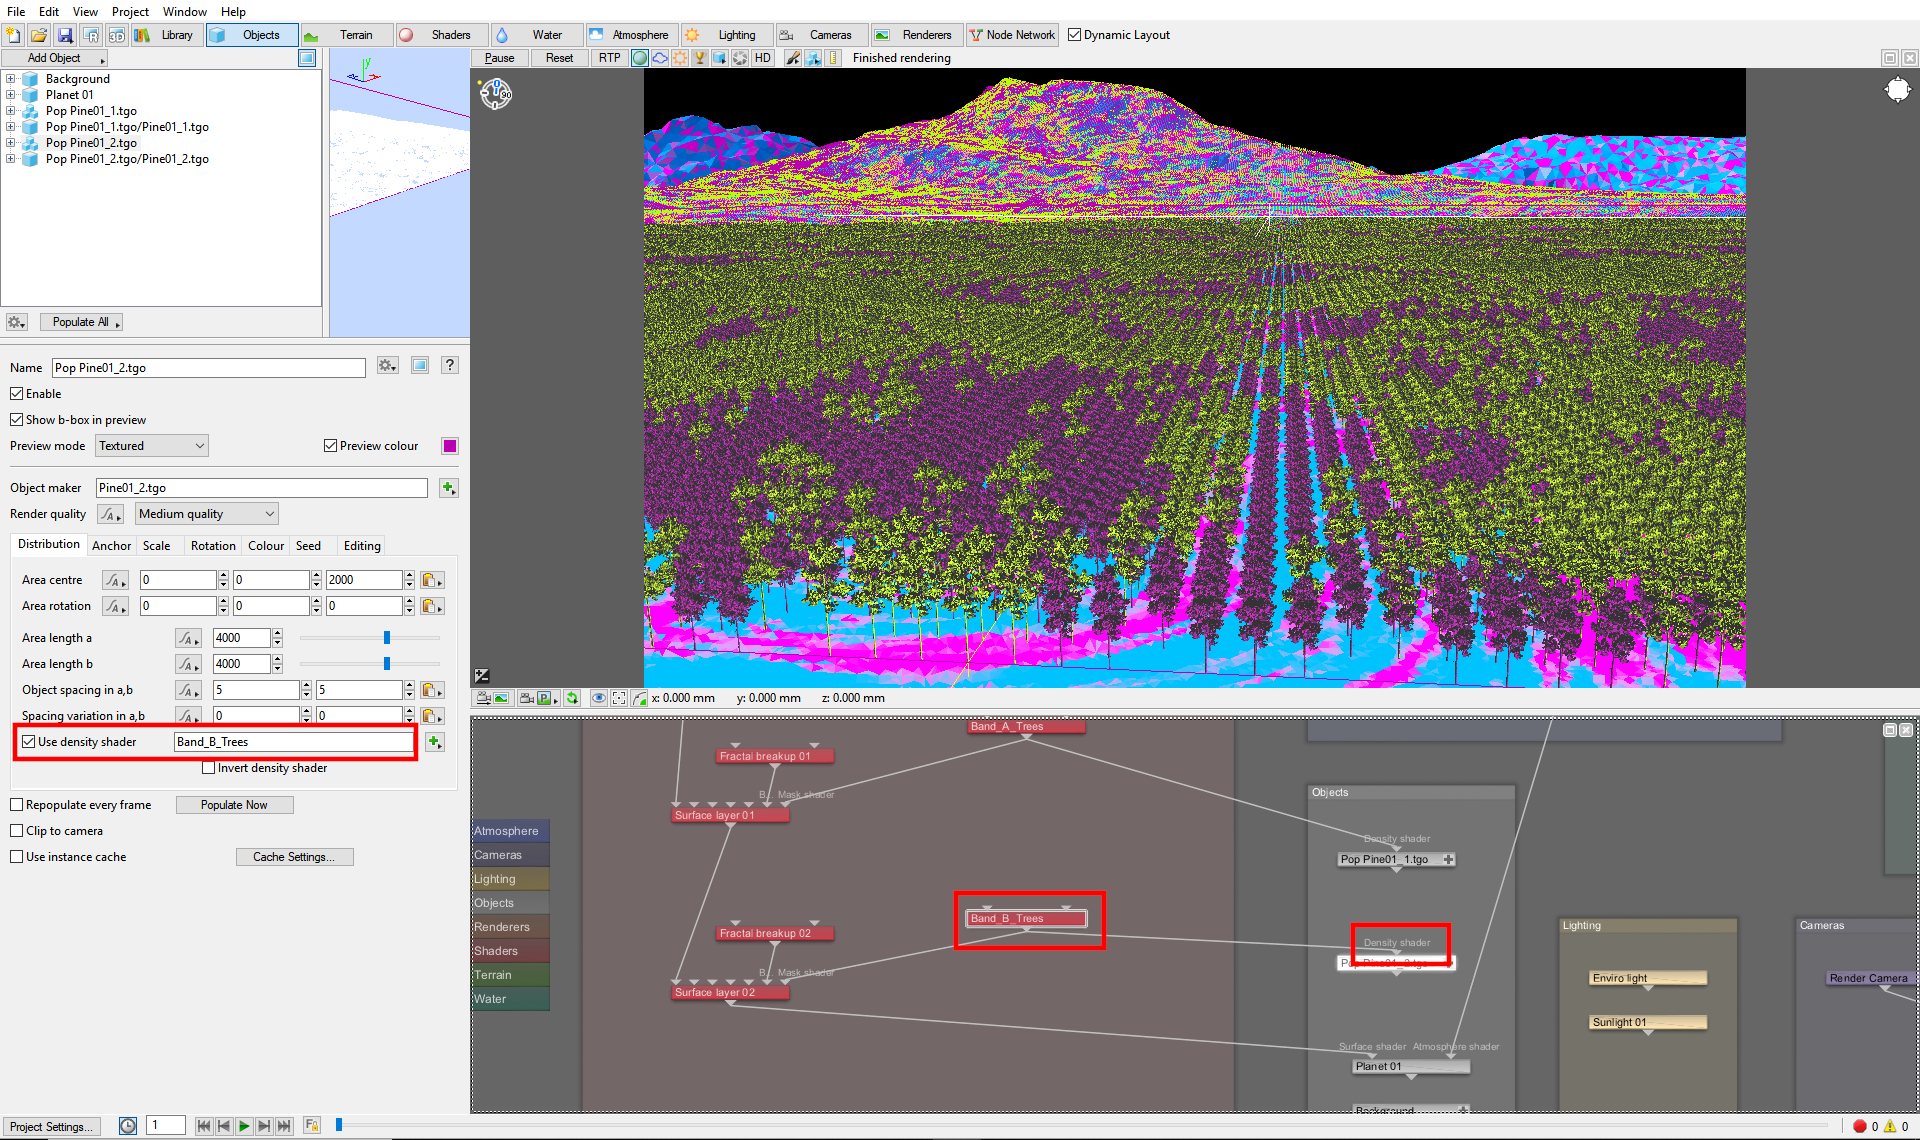Toggle HD preview button
This screenshot has height=1140, width=1920.
(x=763, y=58)
